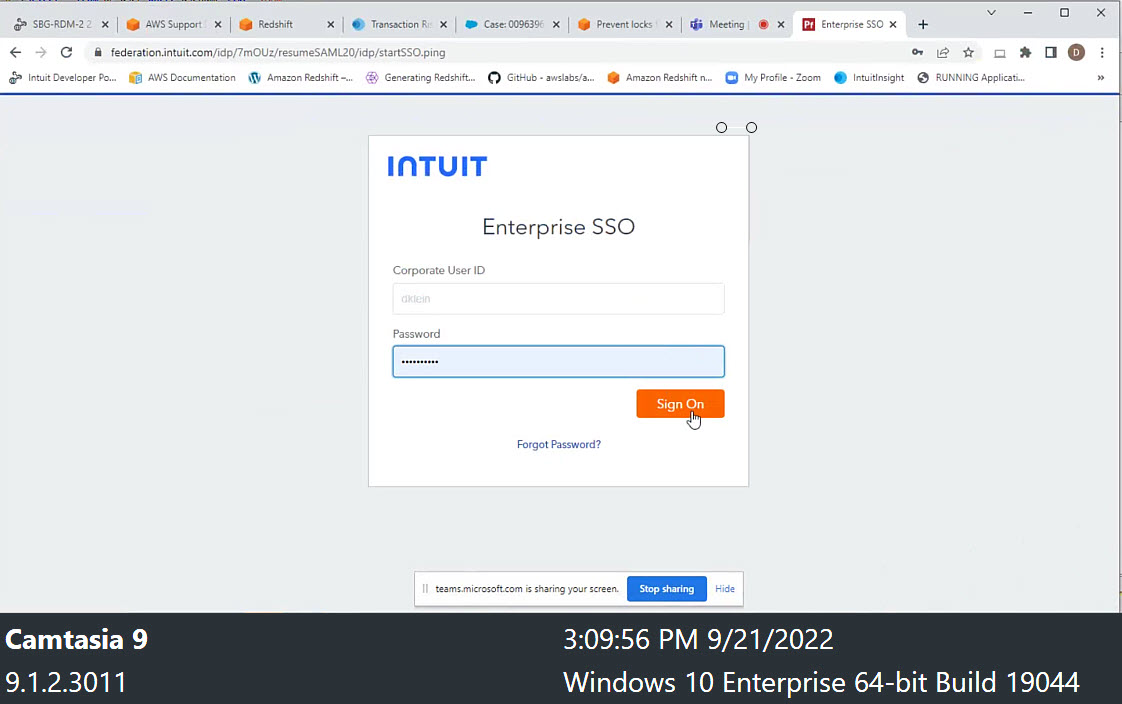Close the Enterprise SSO tab
This screenshot has width=1122, height=704.
(x=893, y=24)
